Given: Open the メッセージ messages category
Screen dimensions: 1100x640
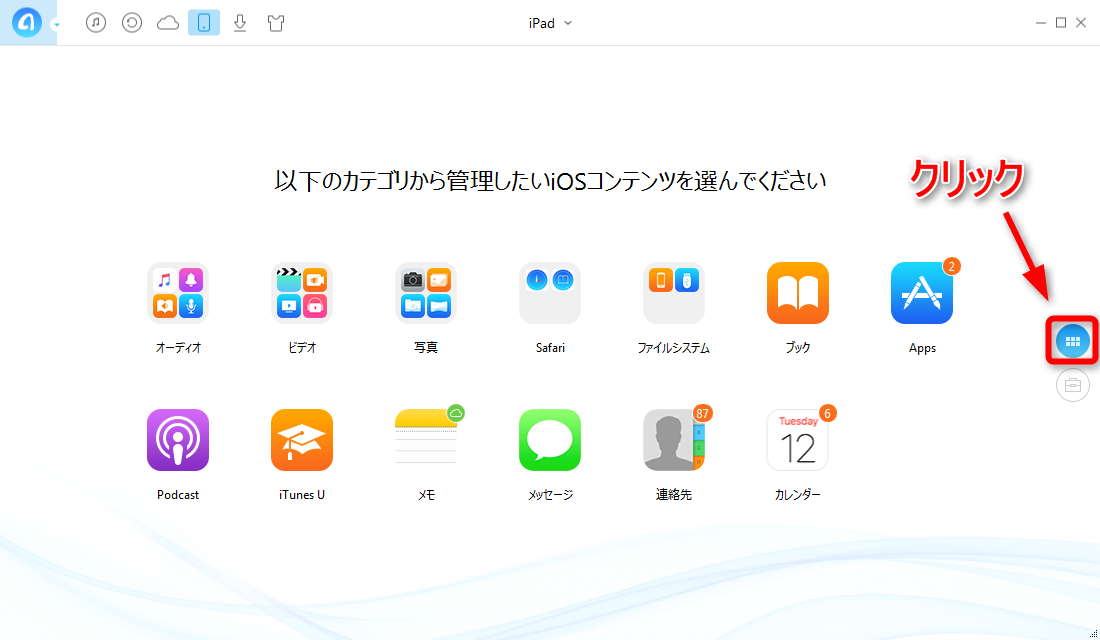Looking at the screenshot, I should click(550, 440).
